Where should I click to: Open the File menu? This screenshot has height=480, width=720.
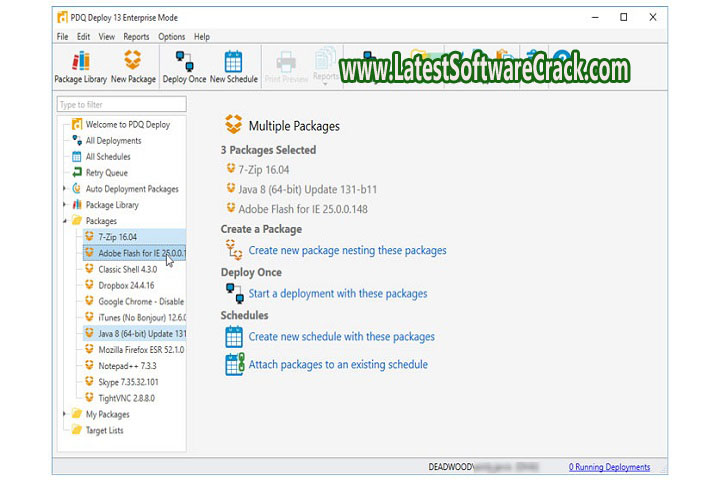(x=62, y=37)
